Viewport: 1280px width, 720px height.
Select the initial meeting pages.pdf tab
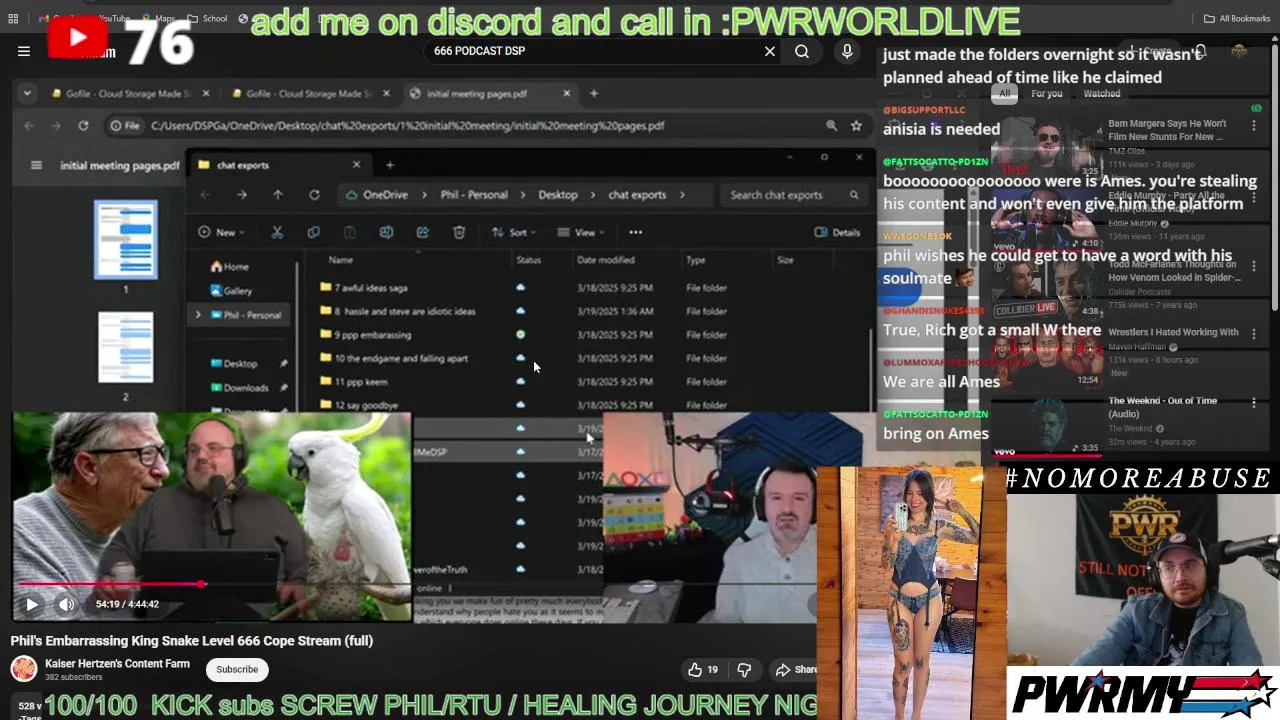coord(476,93)
